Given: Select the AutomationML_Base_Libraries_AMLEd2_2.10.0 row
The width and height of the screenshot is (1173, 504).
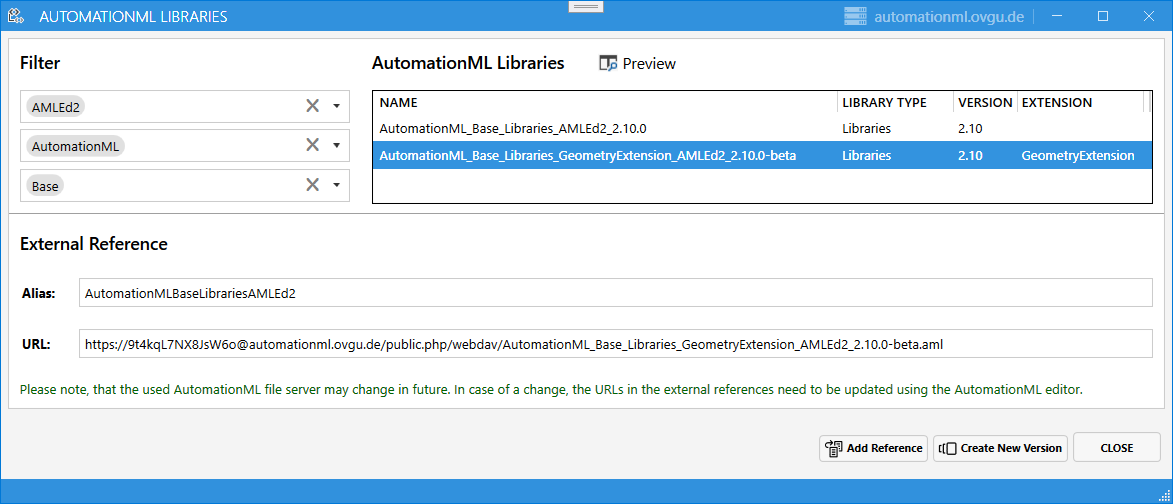Looking at the screenshot, I should coord(513,128).
